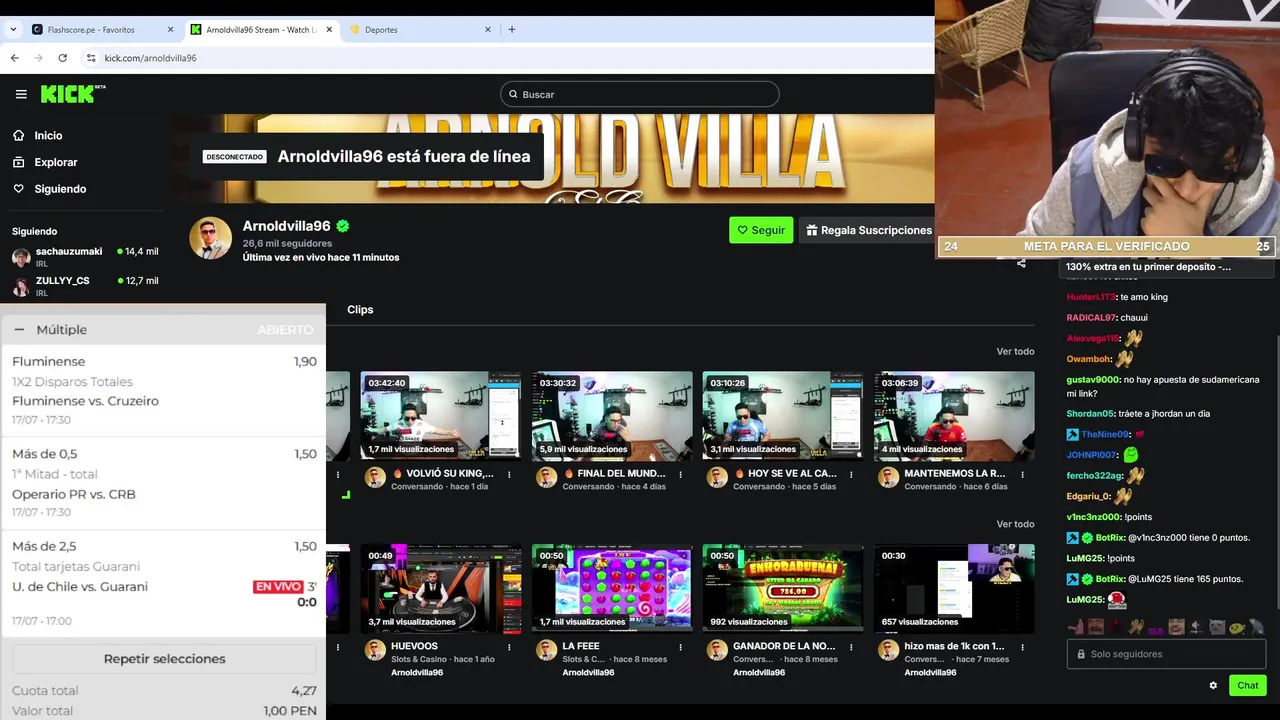The image size is (1280, 720).
Task: Open the browser tab search dropdown
Action: click(13, 30)
